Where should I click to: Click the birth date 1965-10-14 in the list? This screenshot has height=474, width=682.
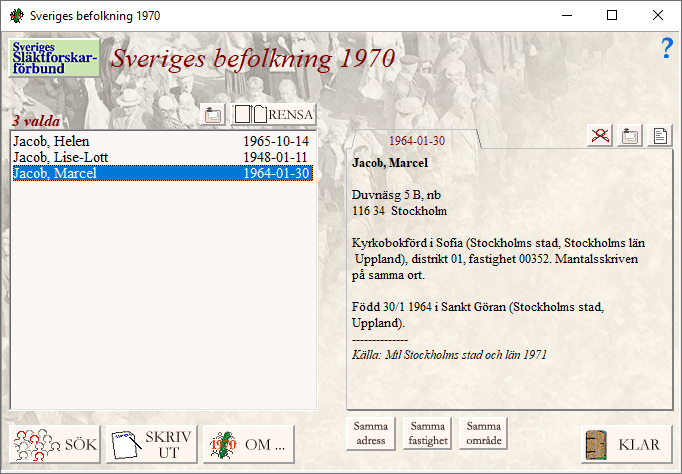(276, 141)
